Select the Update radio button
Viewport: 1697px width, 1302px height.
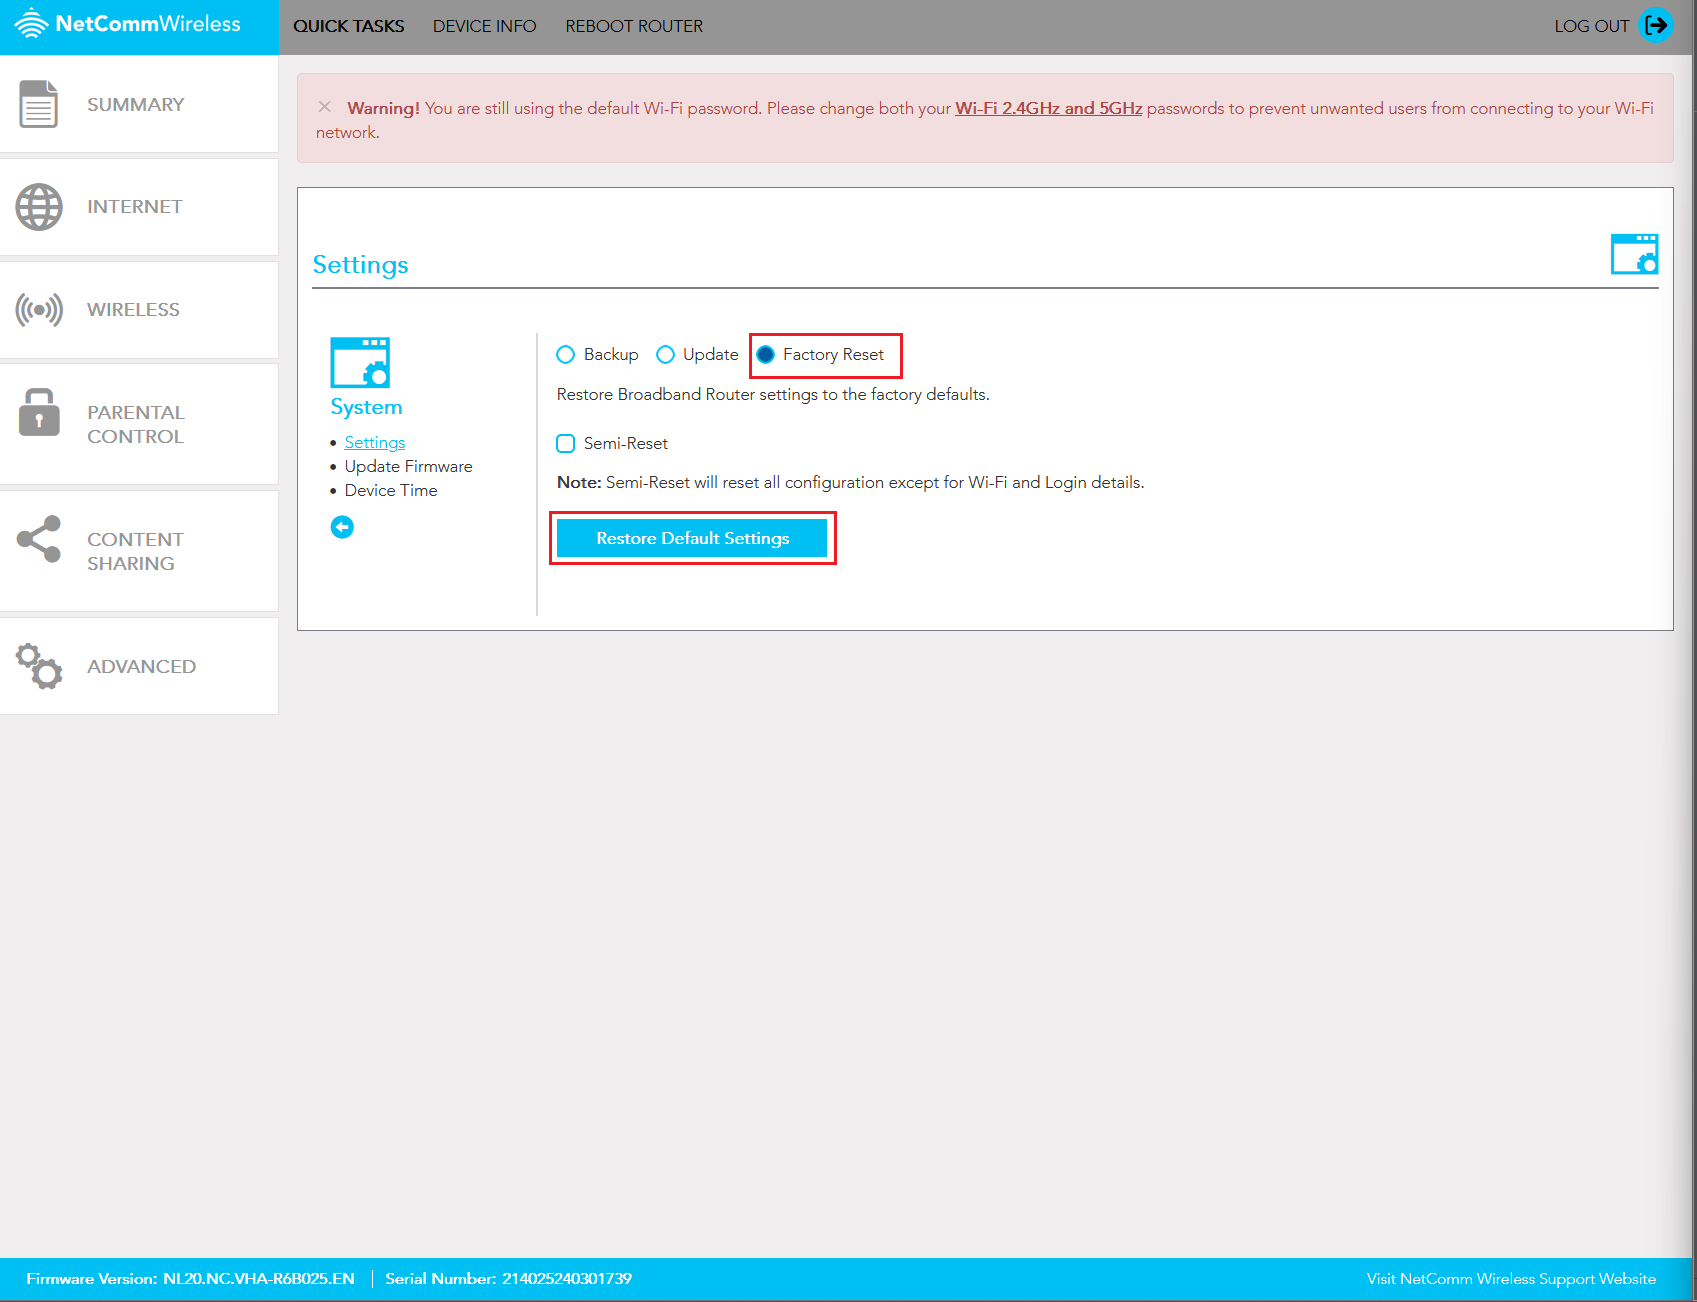pyautogui.click(x=666, y=354)
